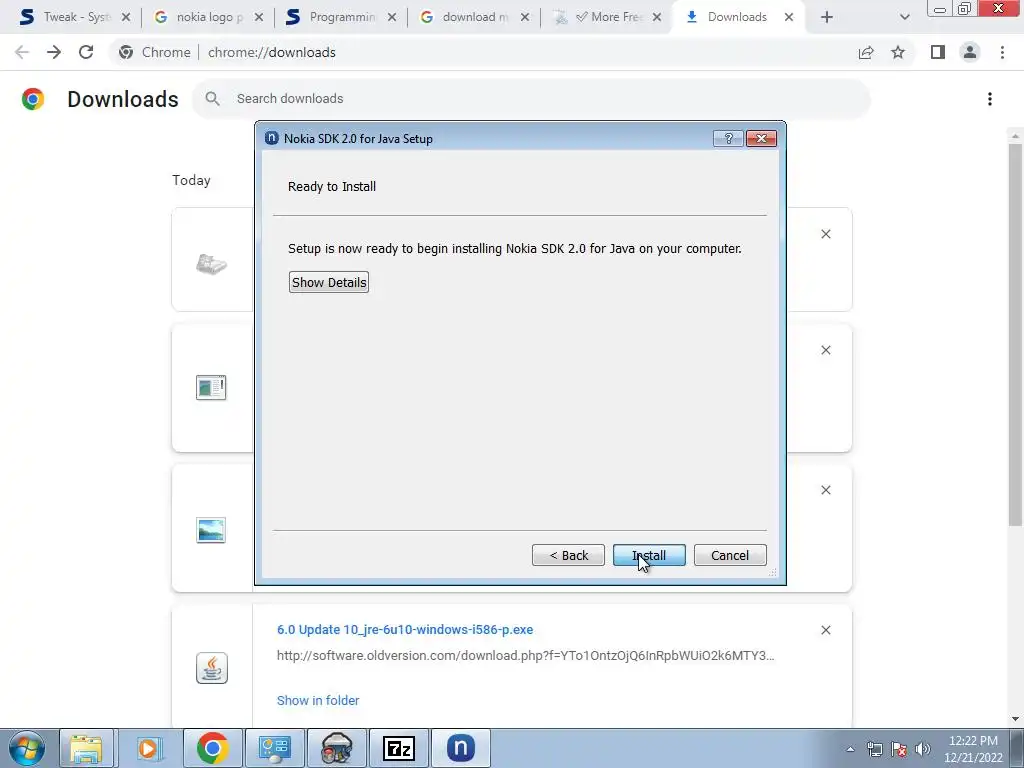Open the 7-Zip taskbar icon
This screenshot has width=1024, height=768.
[398, 748]
